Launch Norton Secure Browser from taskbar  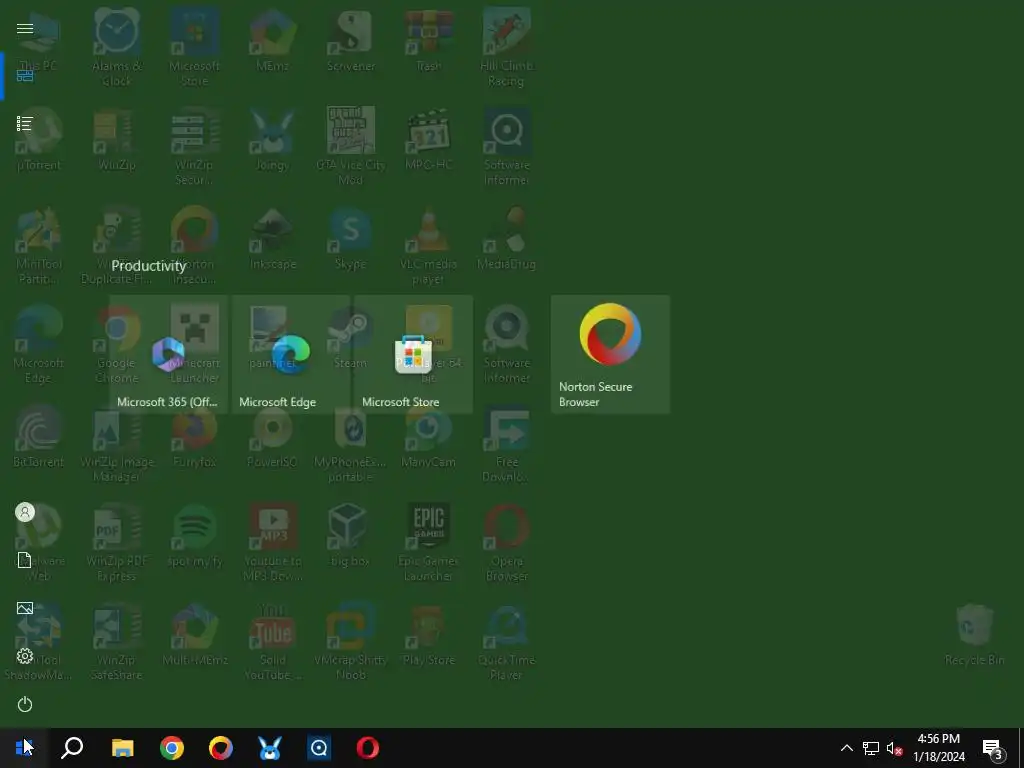221,748
